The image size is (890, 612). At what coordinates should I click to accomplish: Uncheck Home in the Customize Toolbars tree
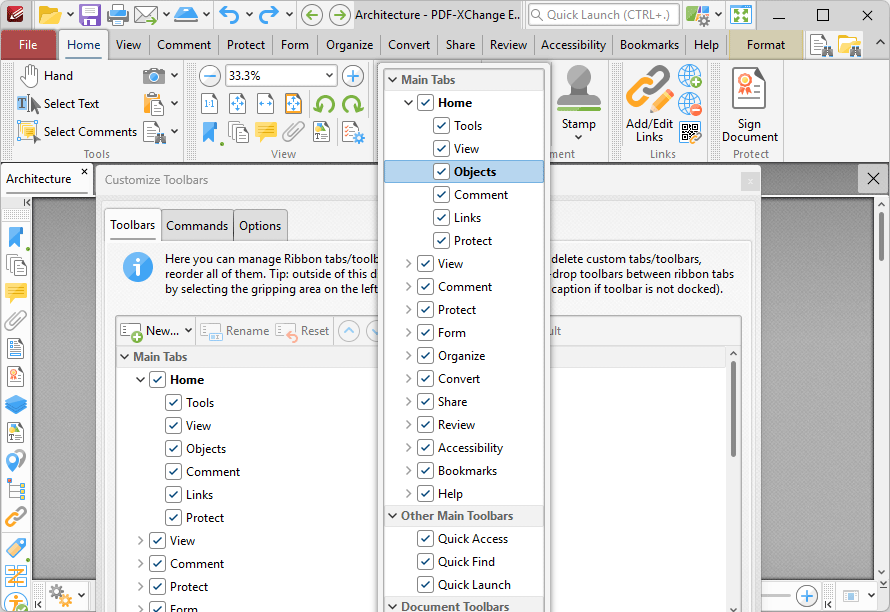(157, 379)
